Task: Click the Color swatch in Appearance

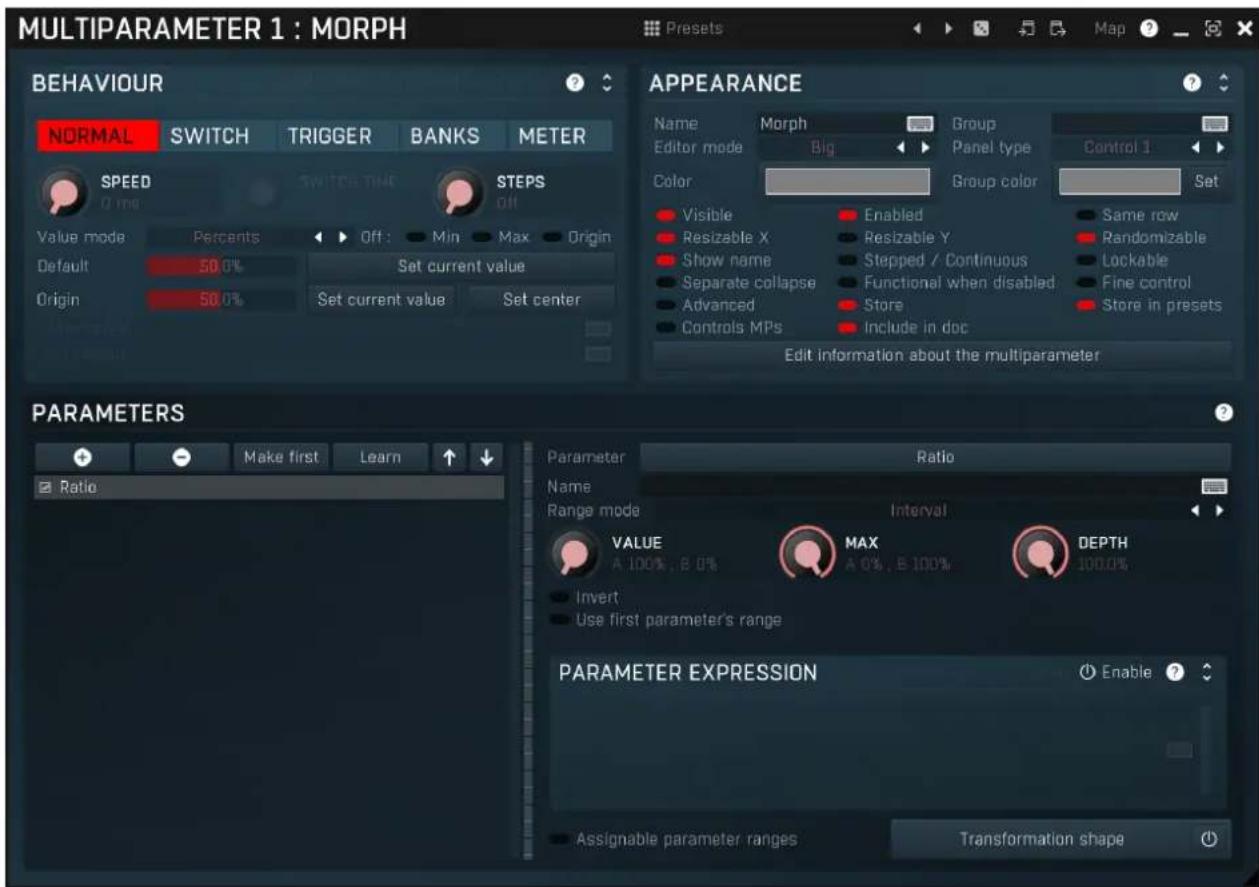Action: tap(847, 181)
